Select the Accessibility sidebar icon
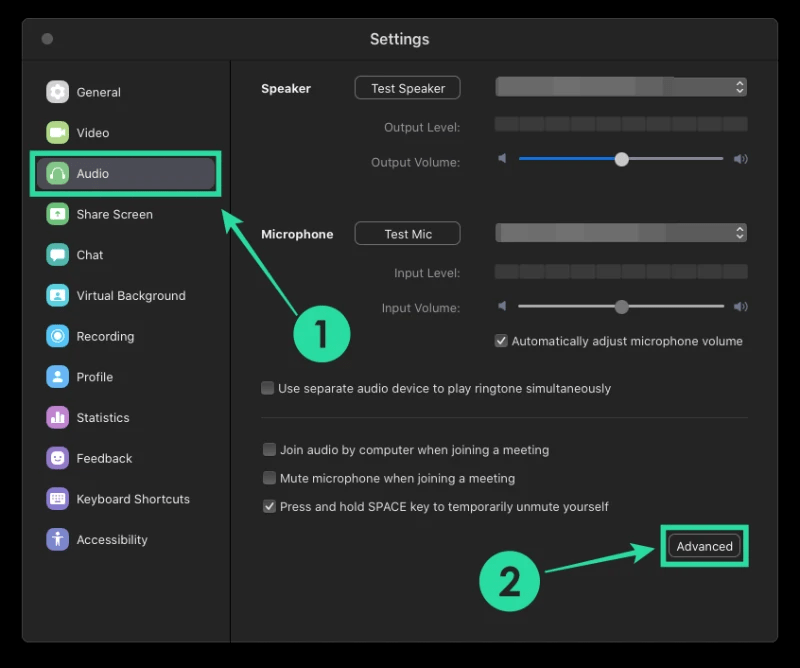This screenshot has width=800, height=668. 60,539
